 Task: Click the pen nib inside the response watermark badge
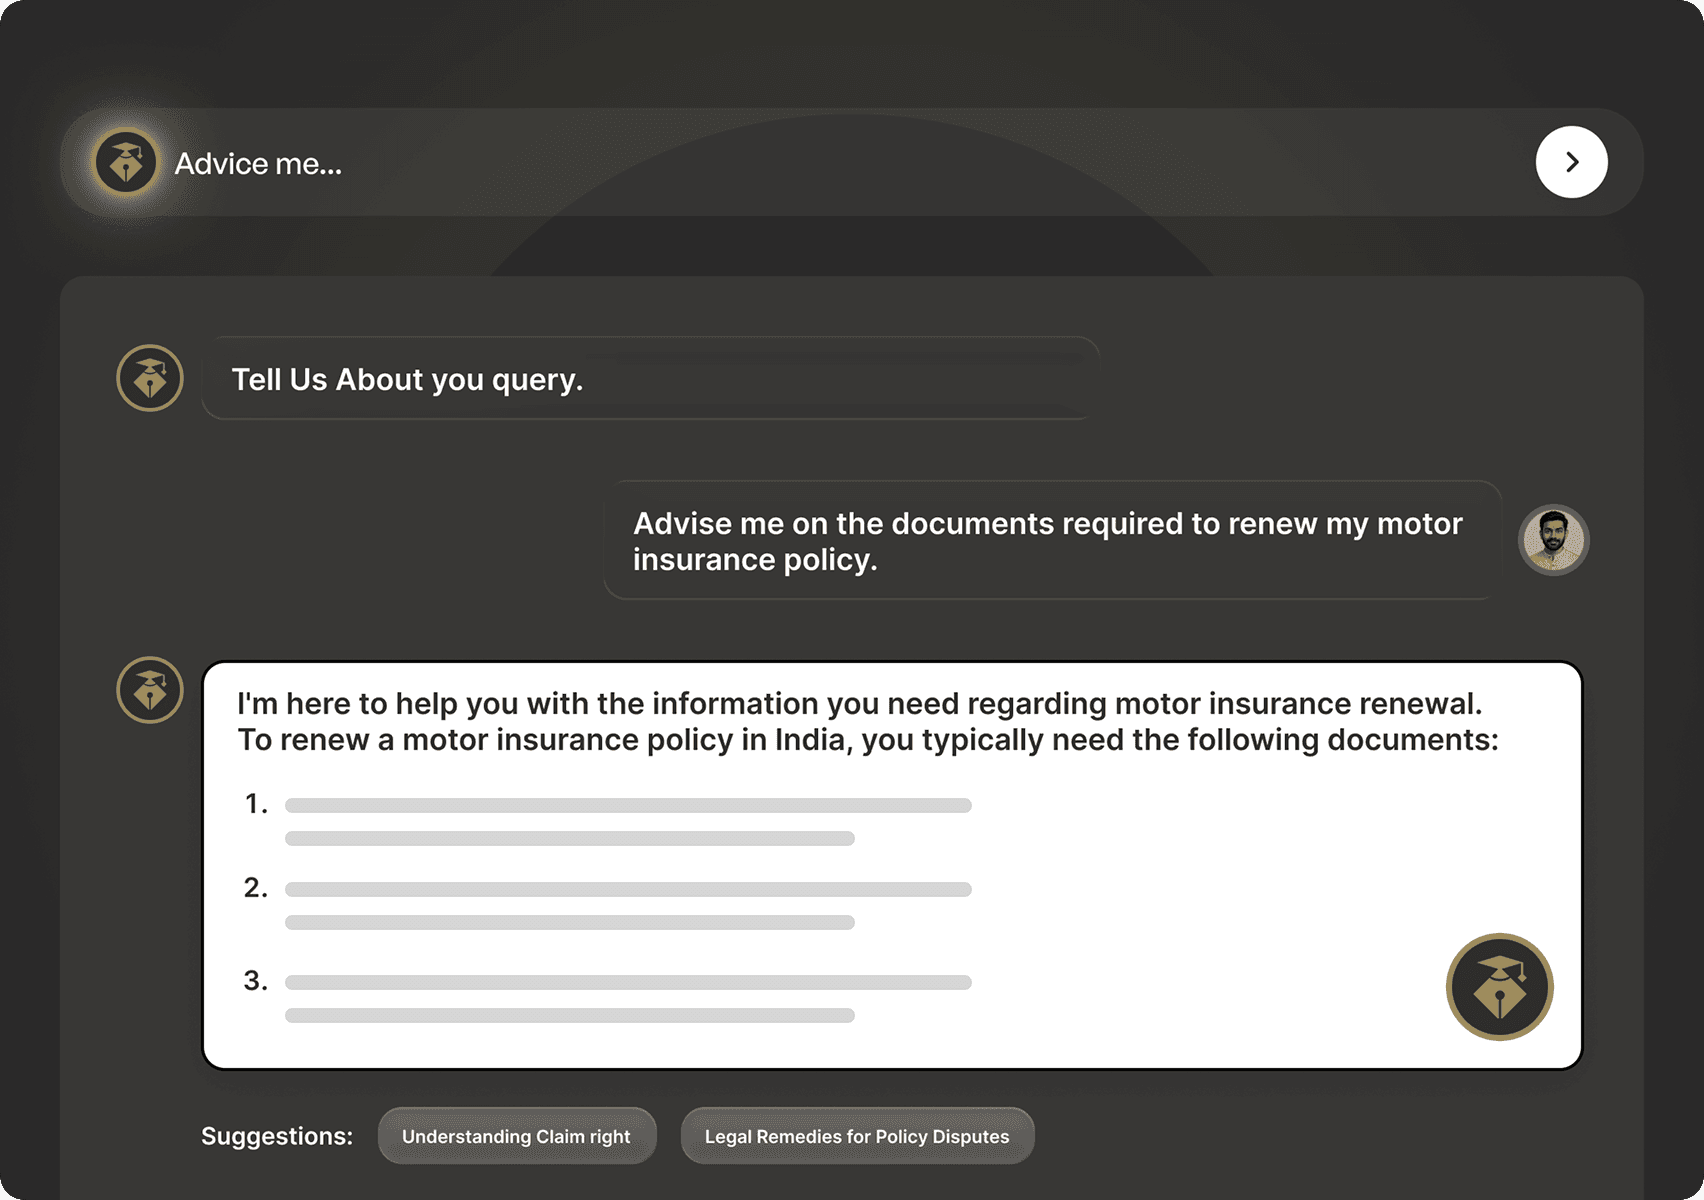point(1499,995)
